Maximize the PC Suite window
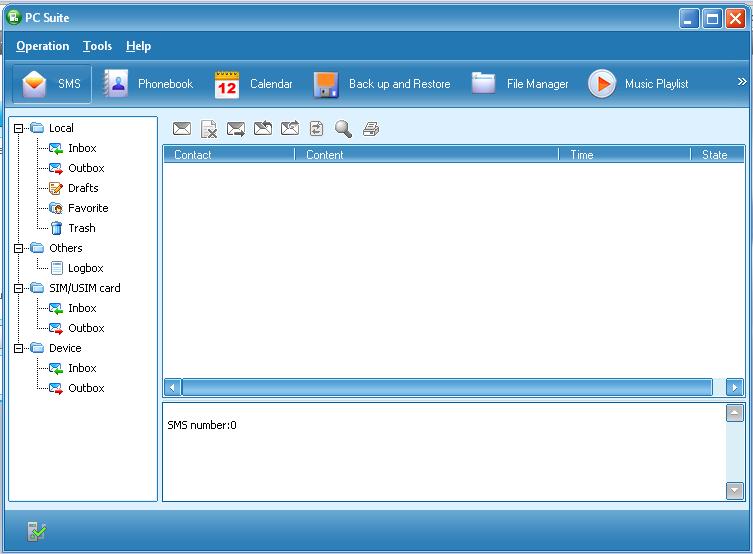Screen dimensions: 753x554 tap(712, 19)
